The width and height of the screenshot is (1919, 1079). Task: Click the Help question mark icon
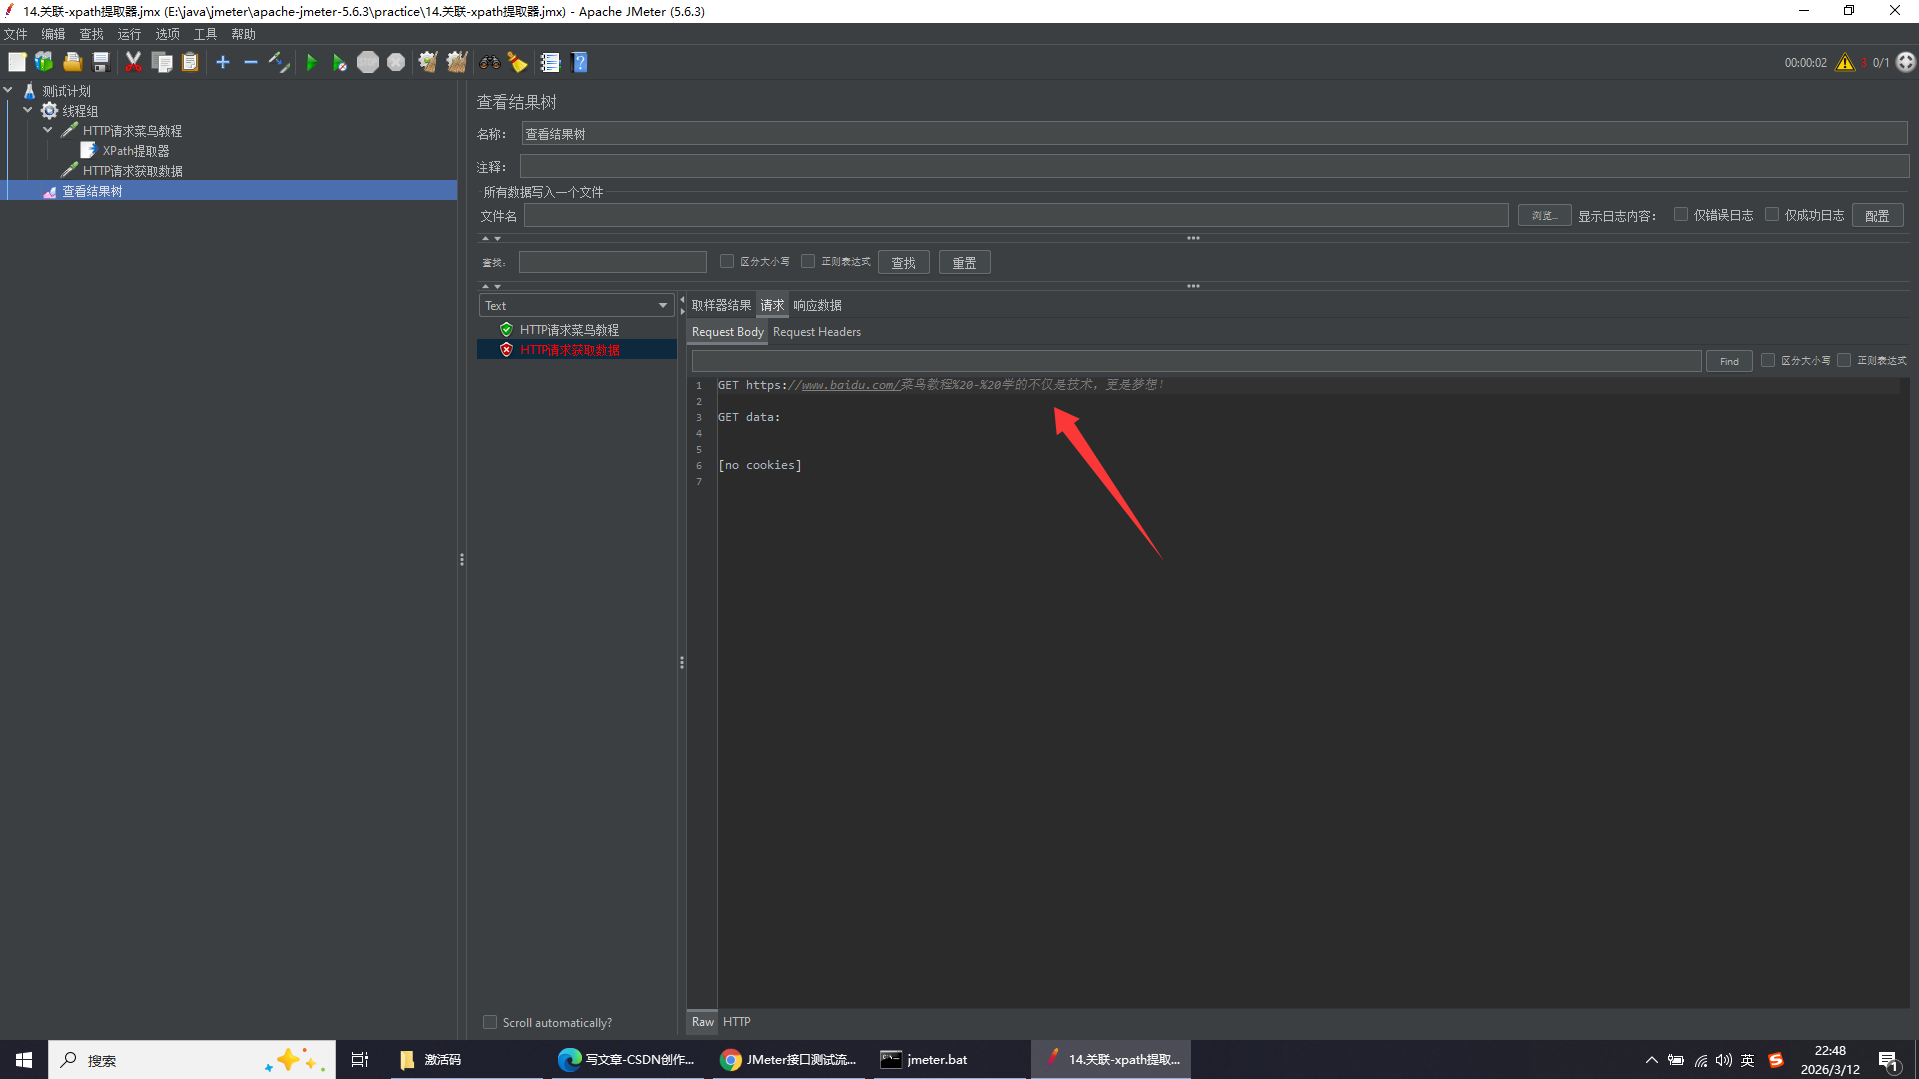[579, 62]
